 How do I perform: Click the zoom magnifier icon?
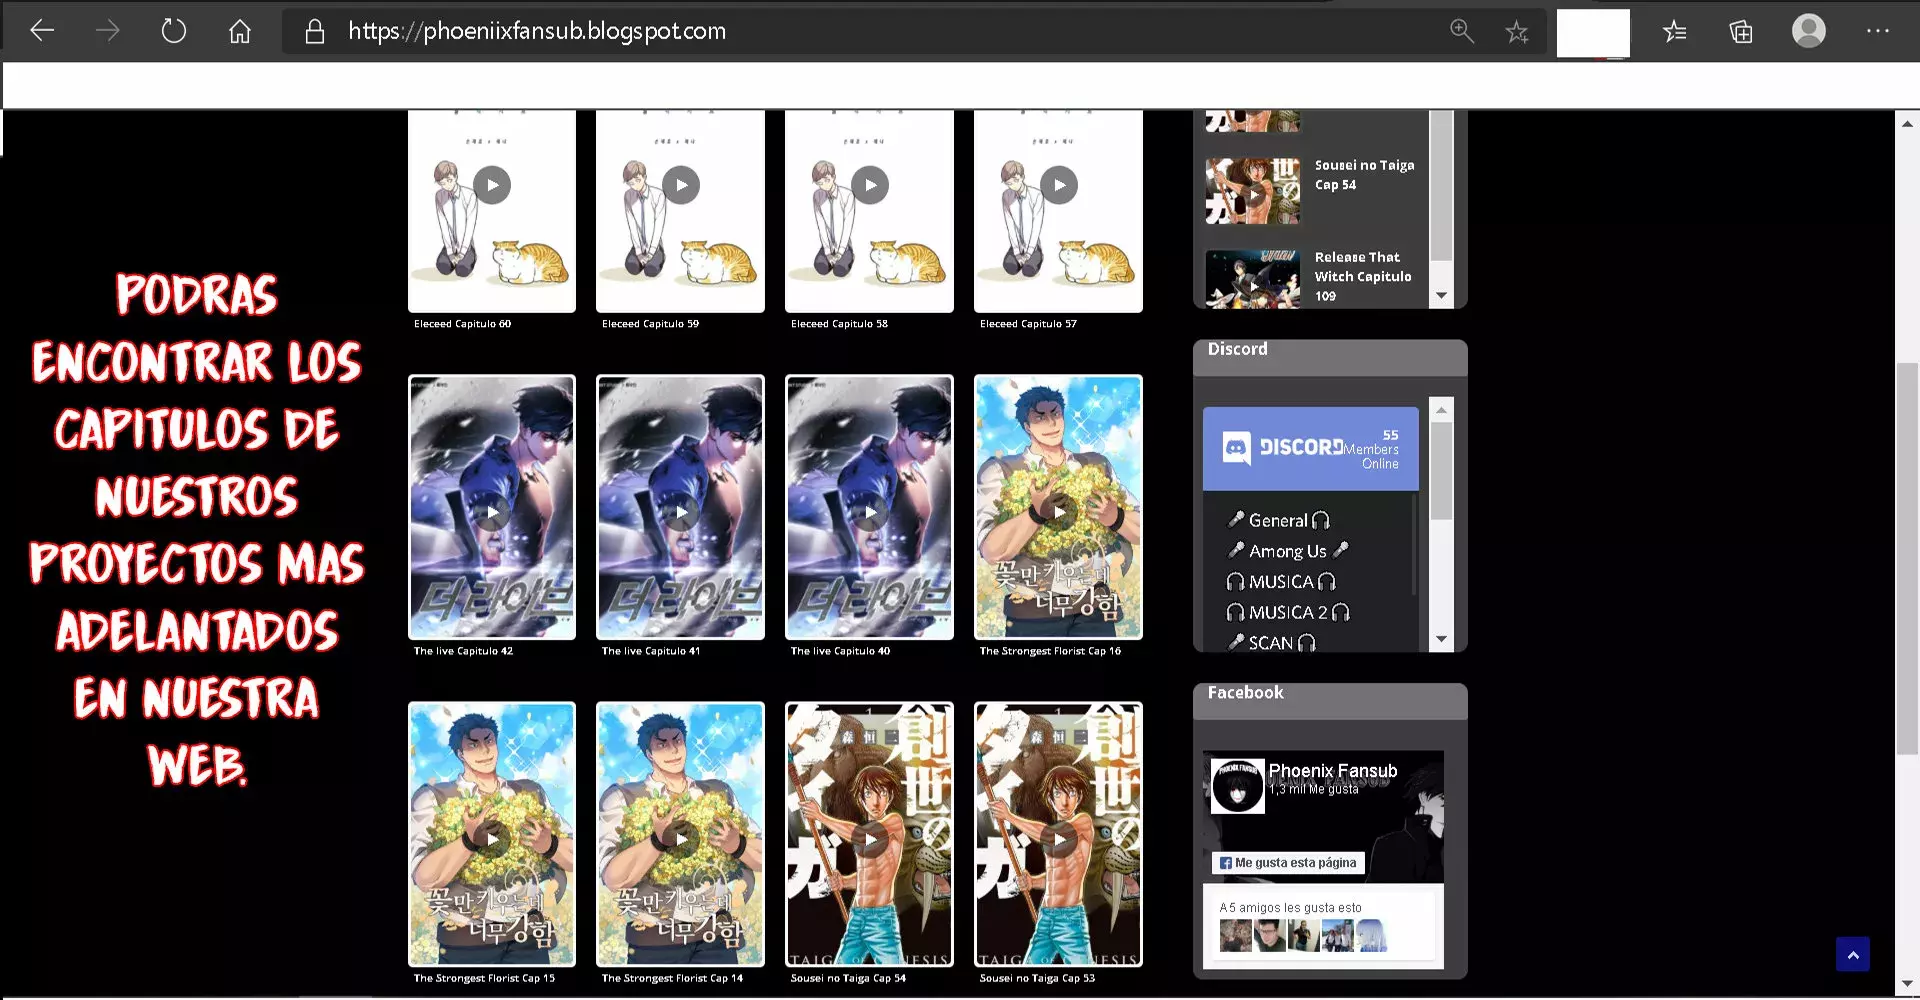(x=1462, y=31)
